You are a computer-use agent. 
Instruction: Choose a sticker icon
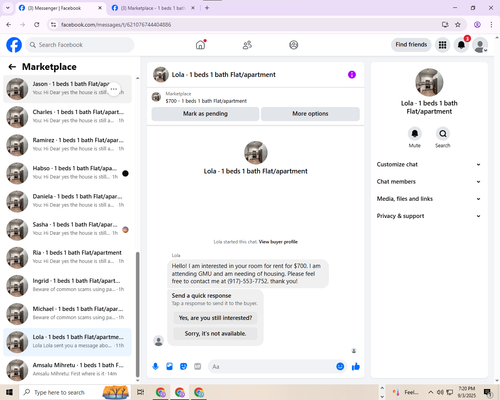(183, 367)
